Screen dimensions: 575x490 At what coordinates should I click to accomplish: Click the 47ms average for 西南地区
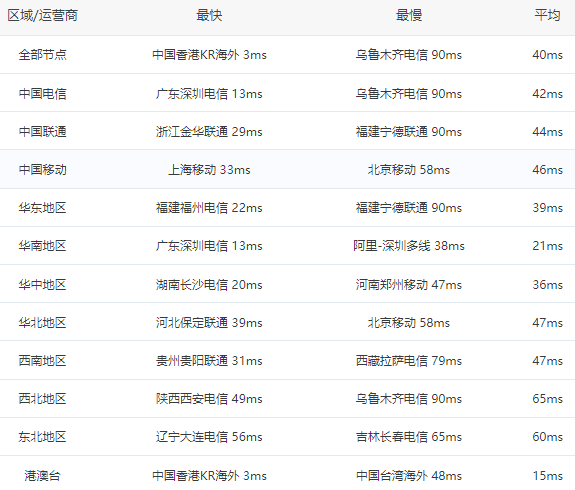point(547,361)
